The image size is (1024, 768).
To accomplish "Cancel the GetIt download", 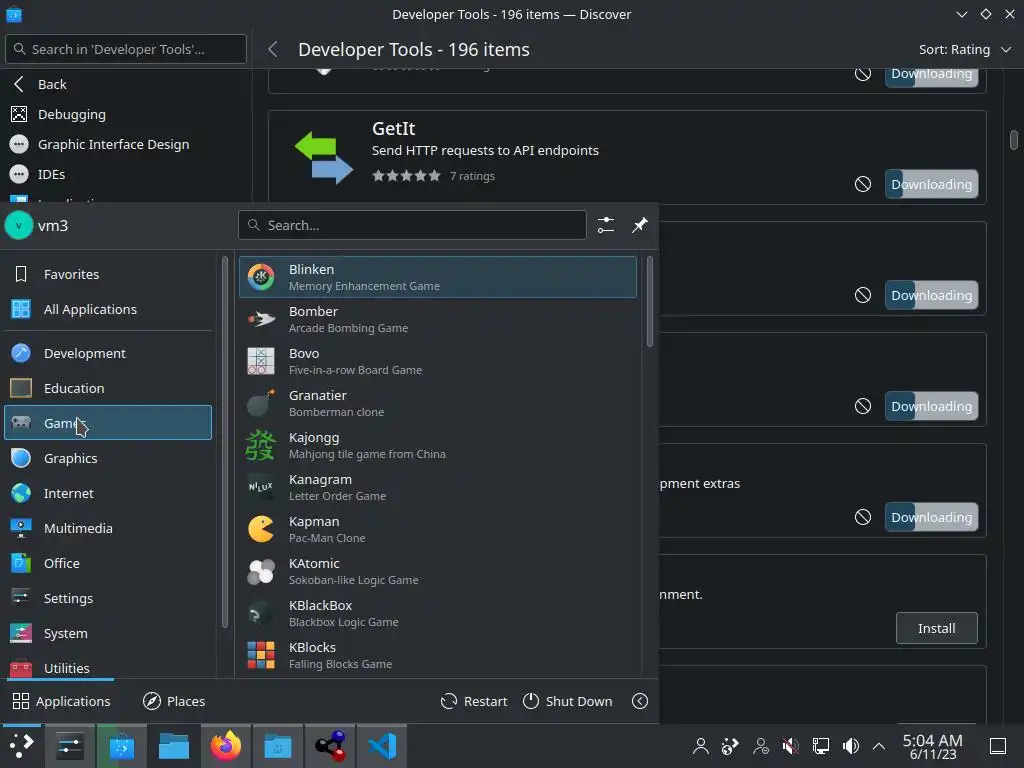I will point(863,184).
